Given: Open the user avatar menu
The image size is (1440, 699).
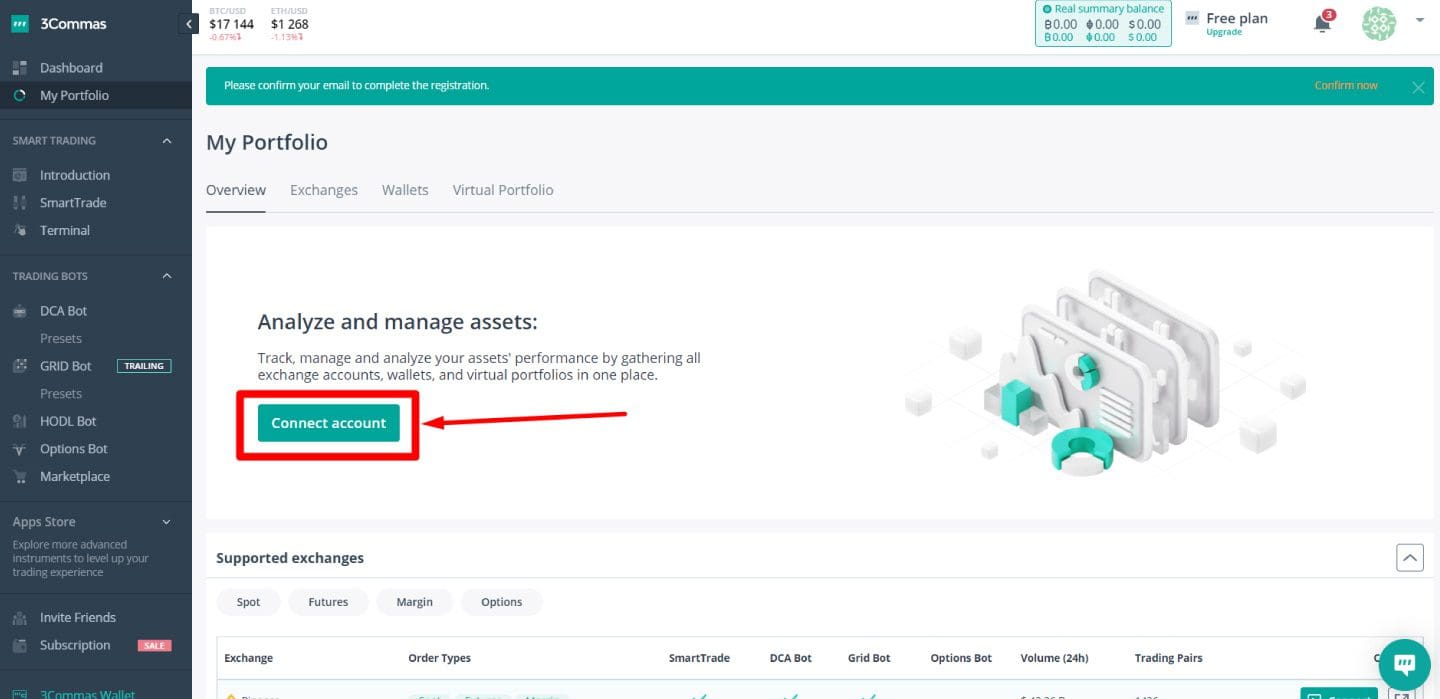Looking at the screenshot, I should (x=1379, y=23).
